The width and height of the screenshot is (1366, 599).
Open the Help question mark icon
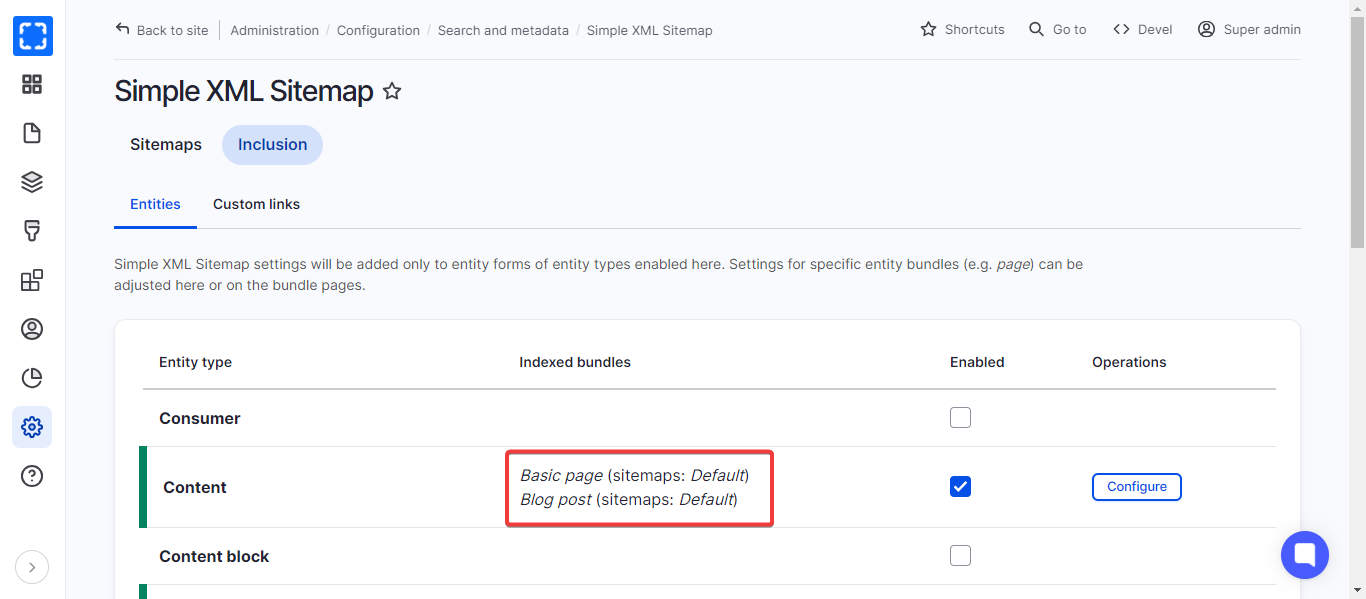click(32, 476)
